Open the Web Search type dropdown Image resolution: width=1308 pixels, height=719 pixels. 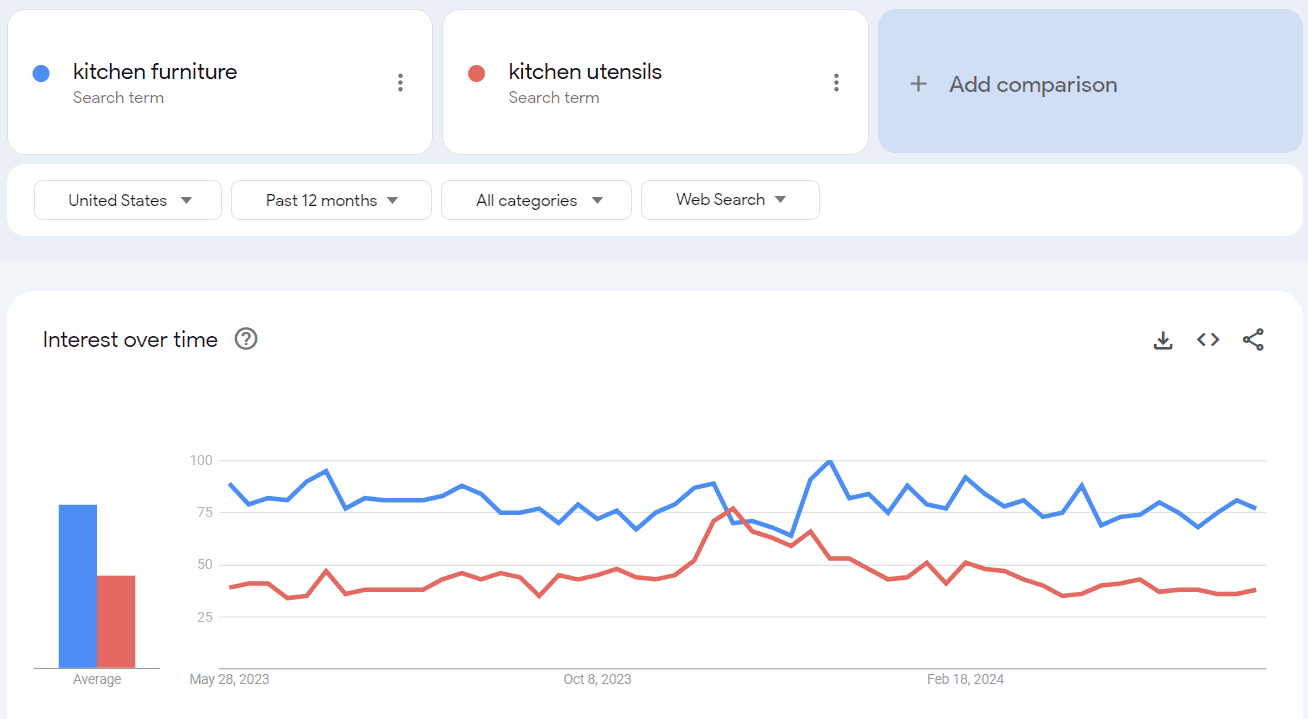730,200
